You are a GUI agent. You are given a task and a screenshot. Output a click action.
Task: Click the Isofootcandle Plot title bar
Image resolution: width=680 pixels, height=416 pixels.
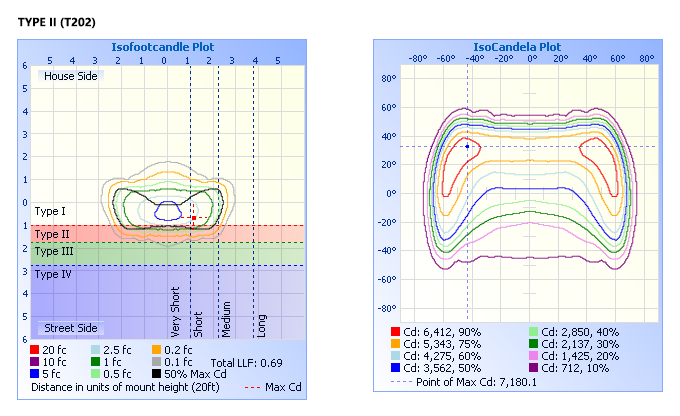pyautogui.click(x=162, y=47)
